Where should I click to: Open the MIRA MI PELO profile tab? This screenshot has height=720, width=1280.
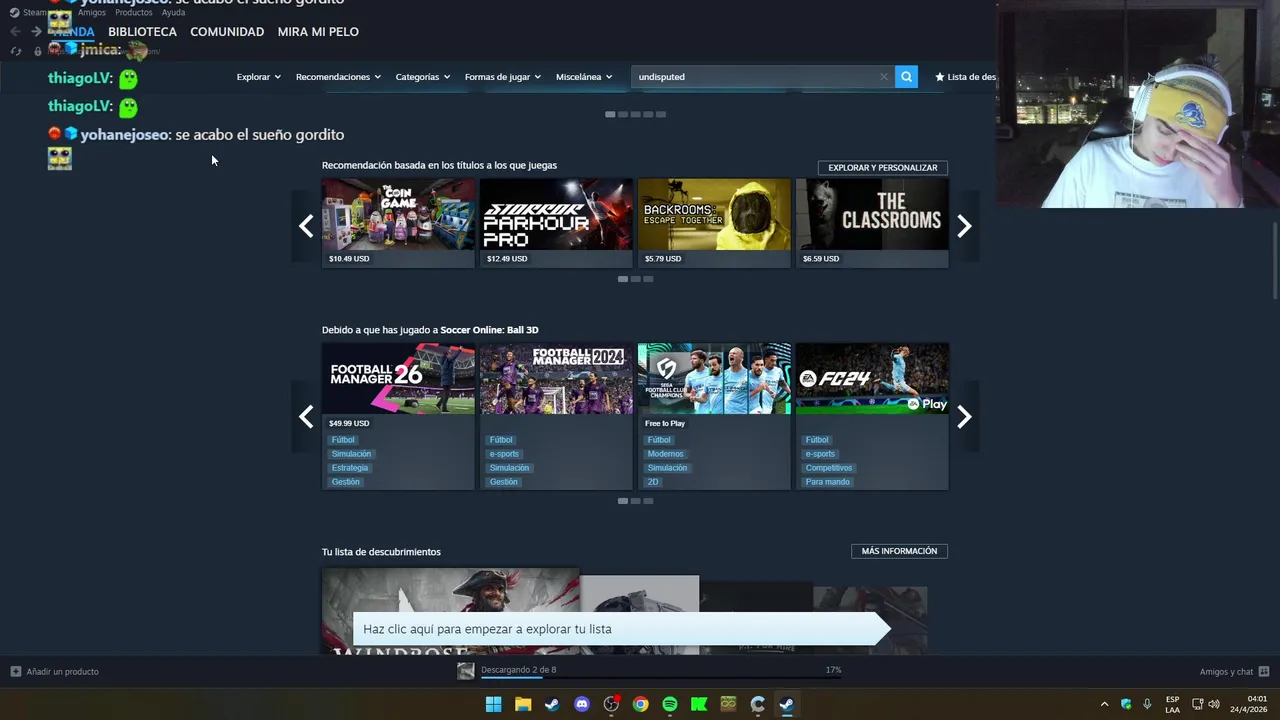click(x=318, y=32)
